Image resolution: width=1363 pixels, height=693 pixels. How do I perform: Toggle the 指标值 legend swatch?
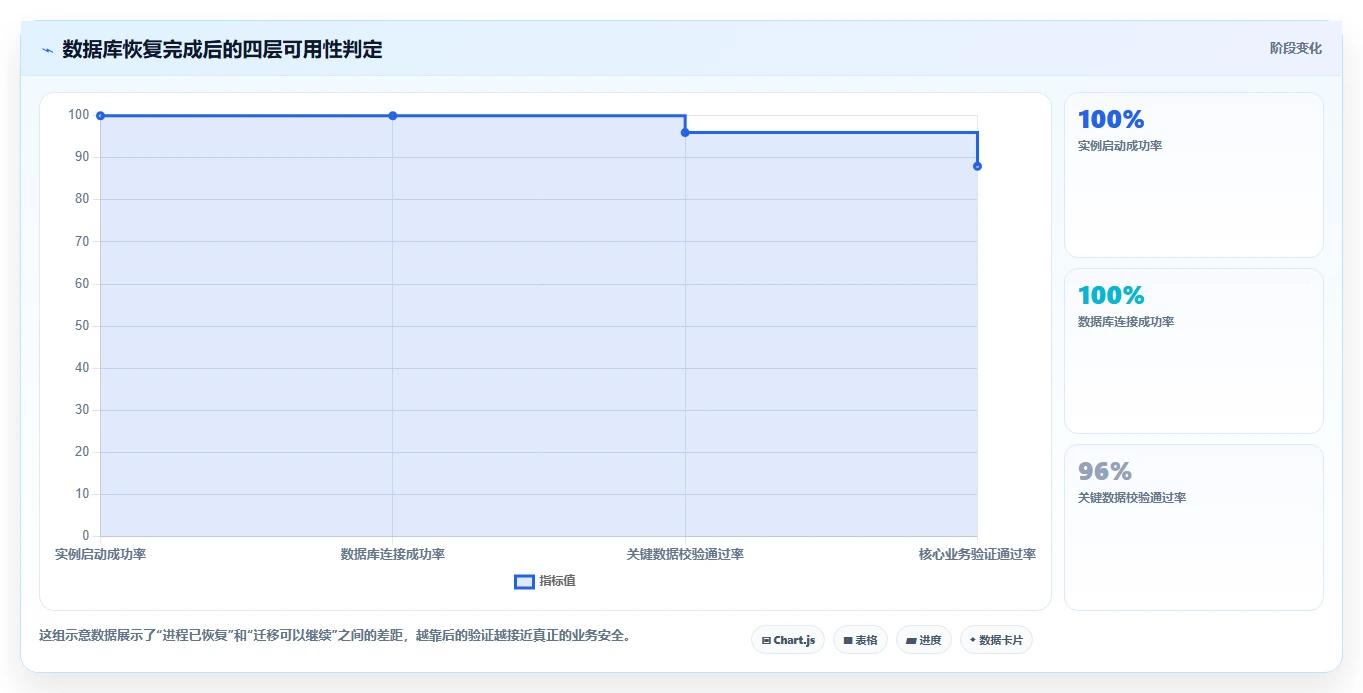(x=524, y=582)
